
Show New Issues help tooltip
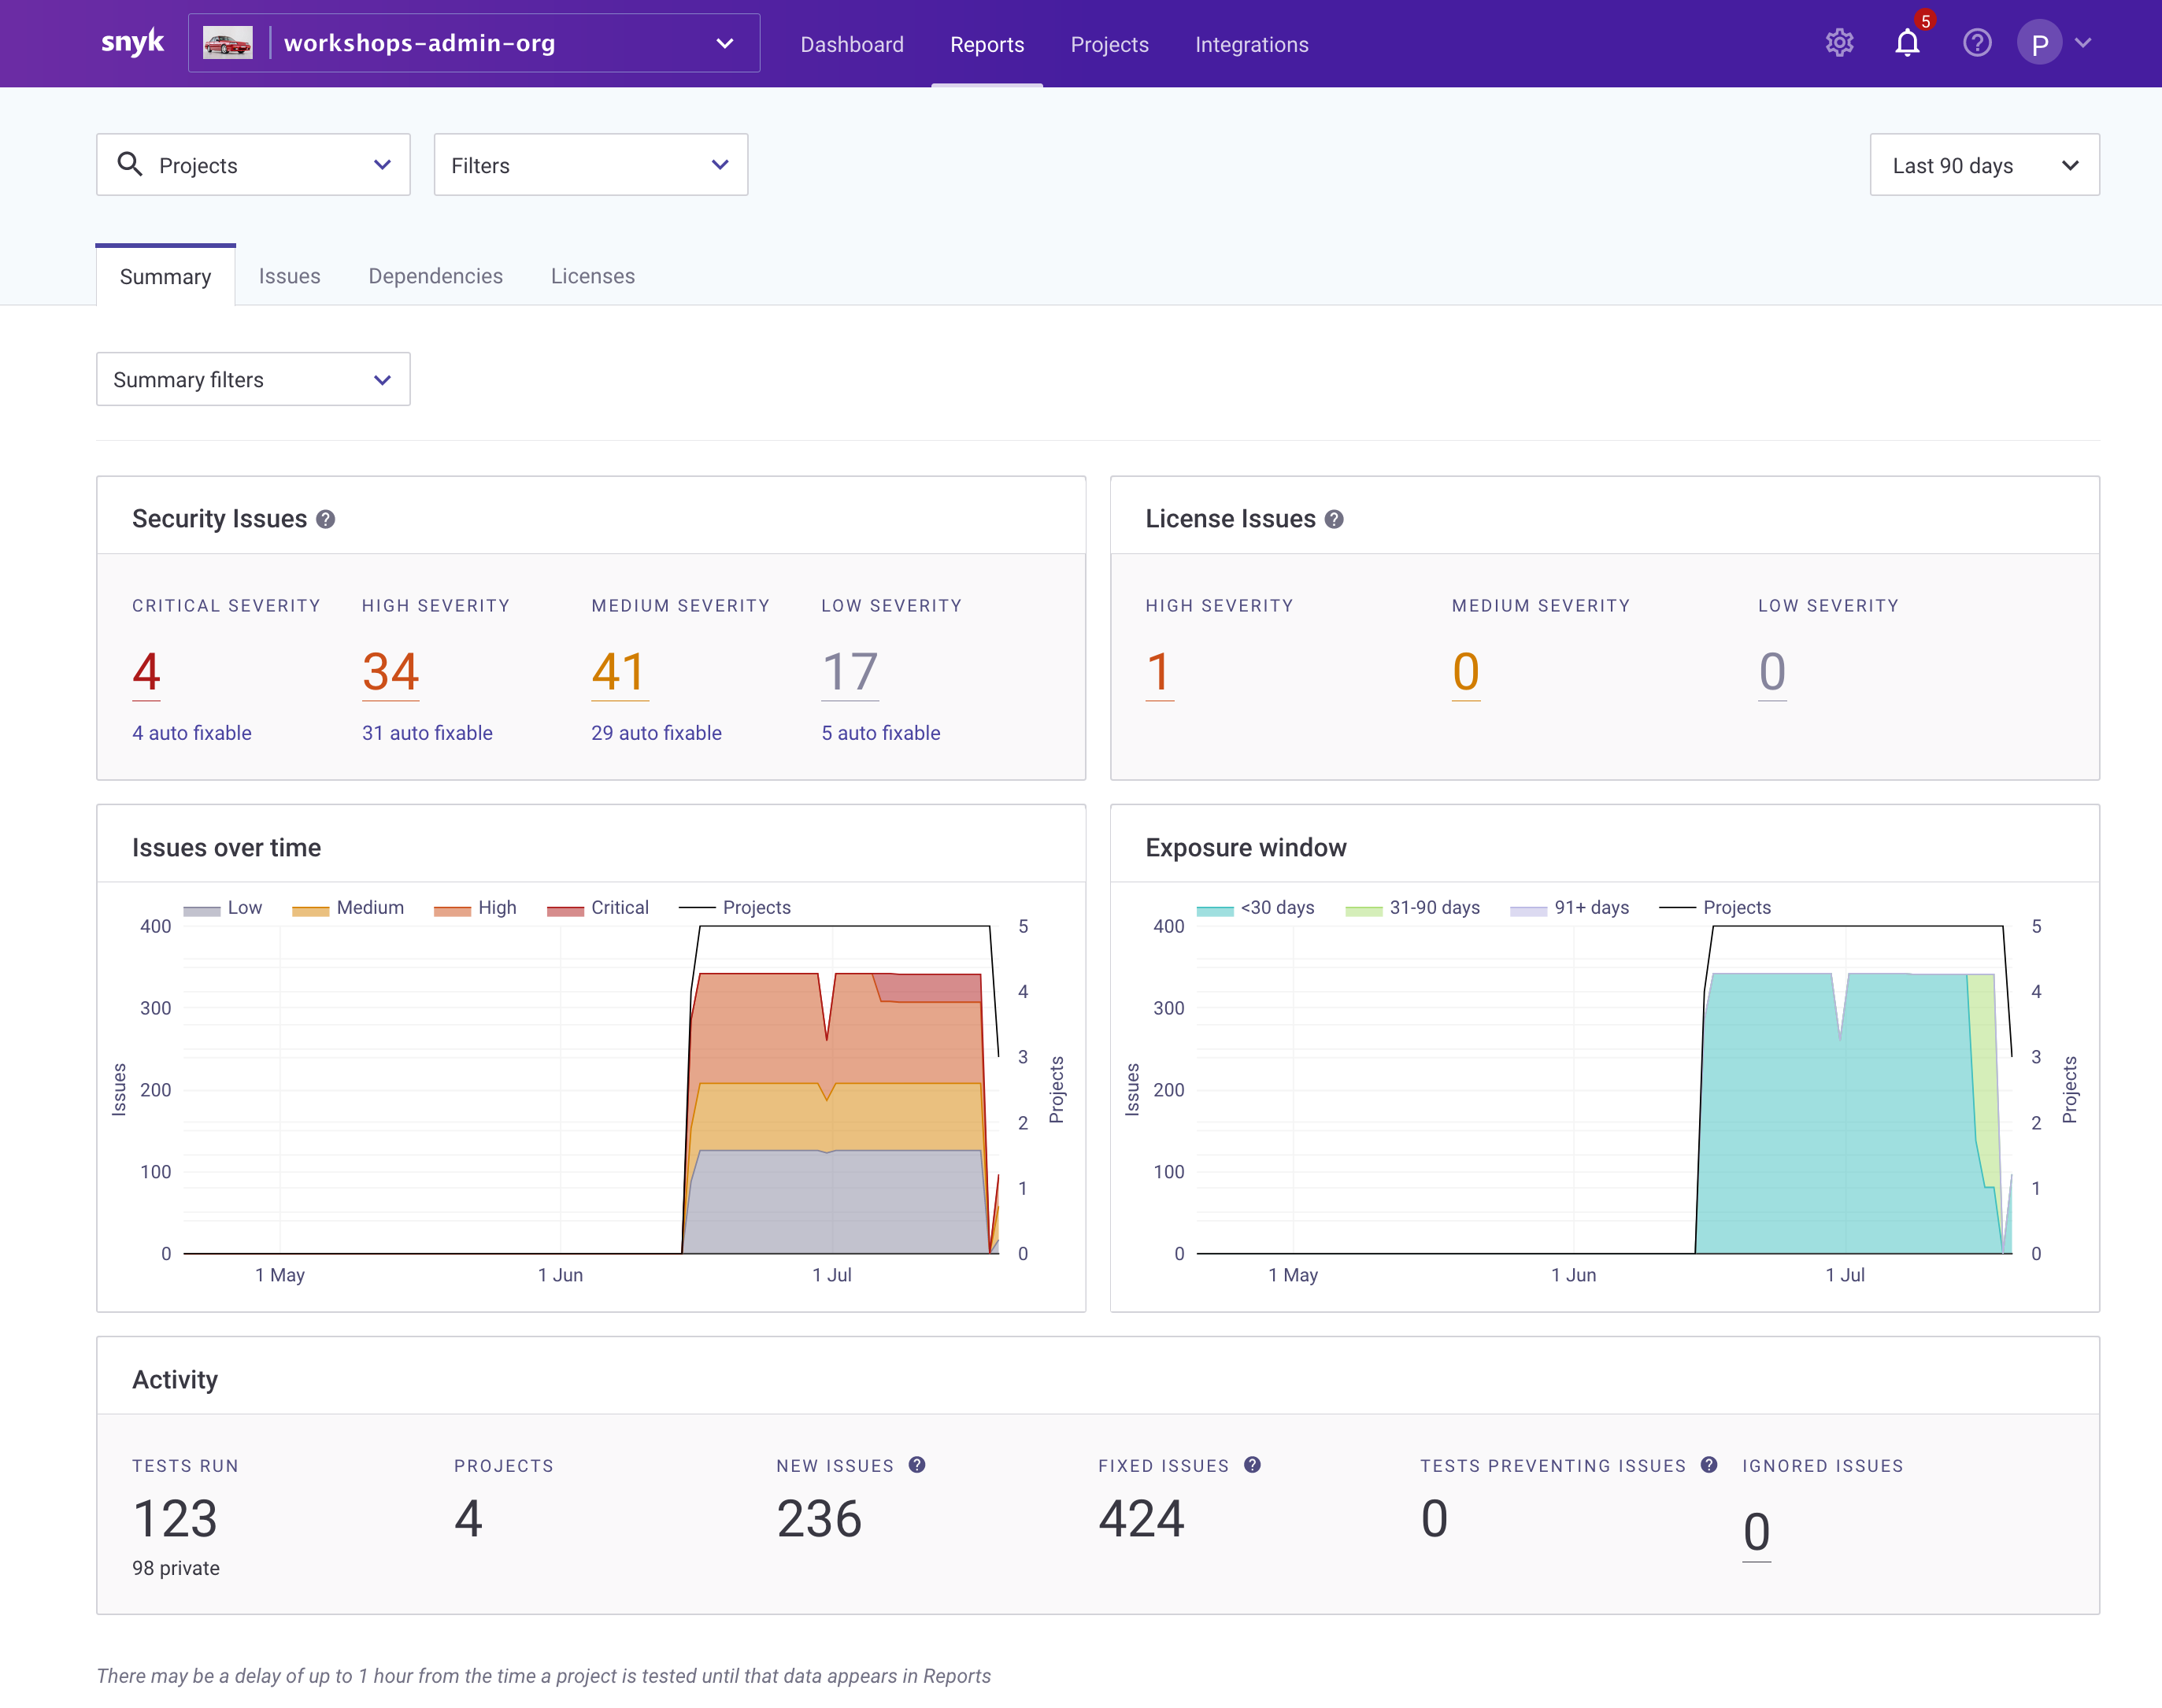tap(916, 1465)
